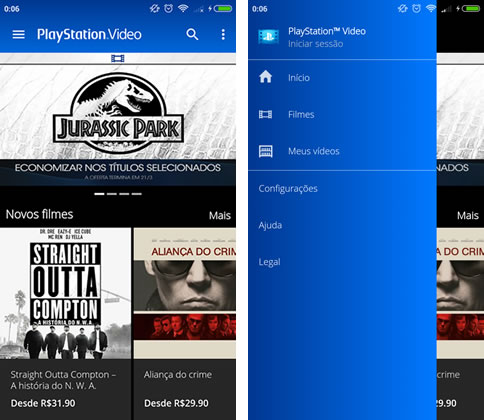
Task: Tap the battery icon in left status bar
Action: point(223,8)
